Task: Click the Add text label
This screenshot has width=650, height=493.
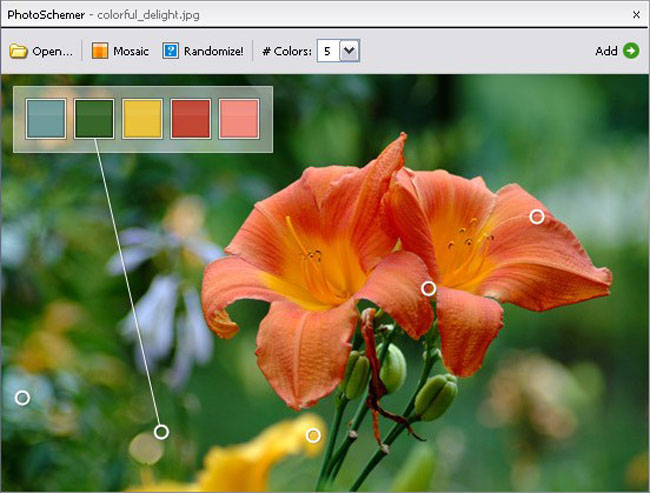Action: [606, 51]
